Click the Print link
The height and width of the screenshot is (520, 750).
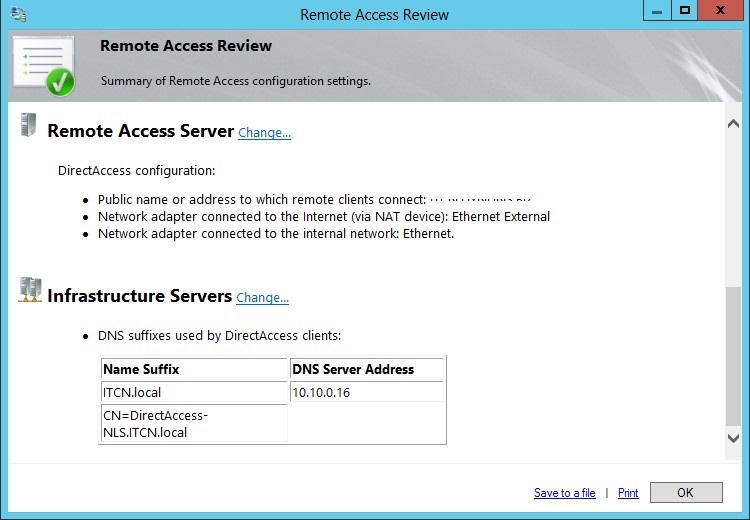(x=628, y=493)
